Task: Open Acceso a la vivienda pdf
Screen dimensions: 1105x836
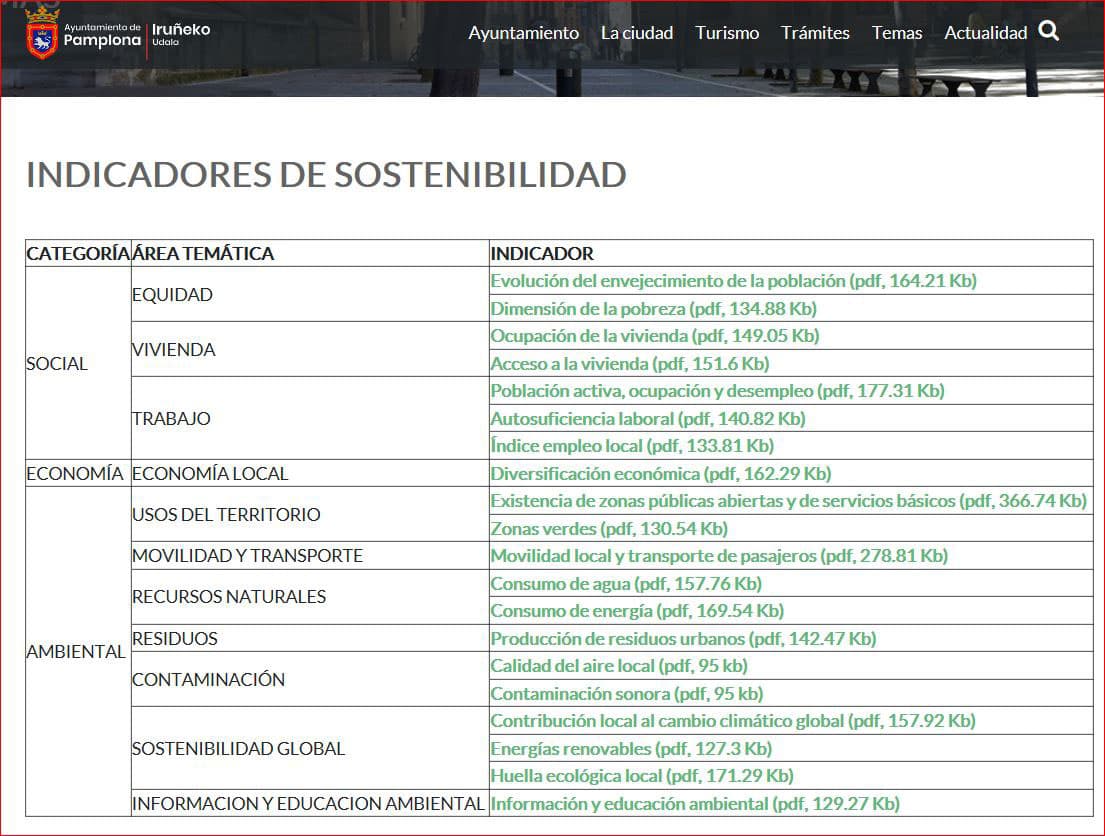Action: 630,364
